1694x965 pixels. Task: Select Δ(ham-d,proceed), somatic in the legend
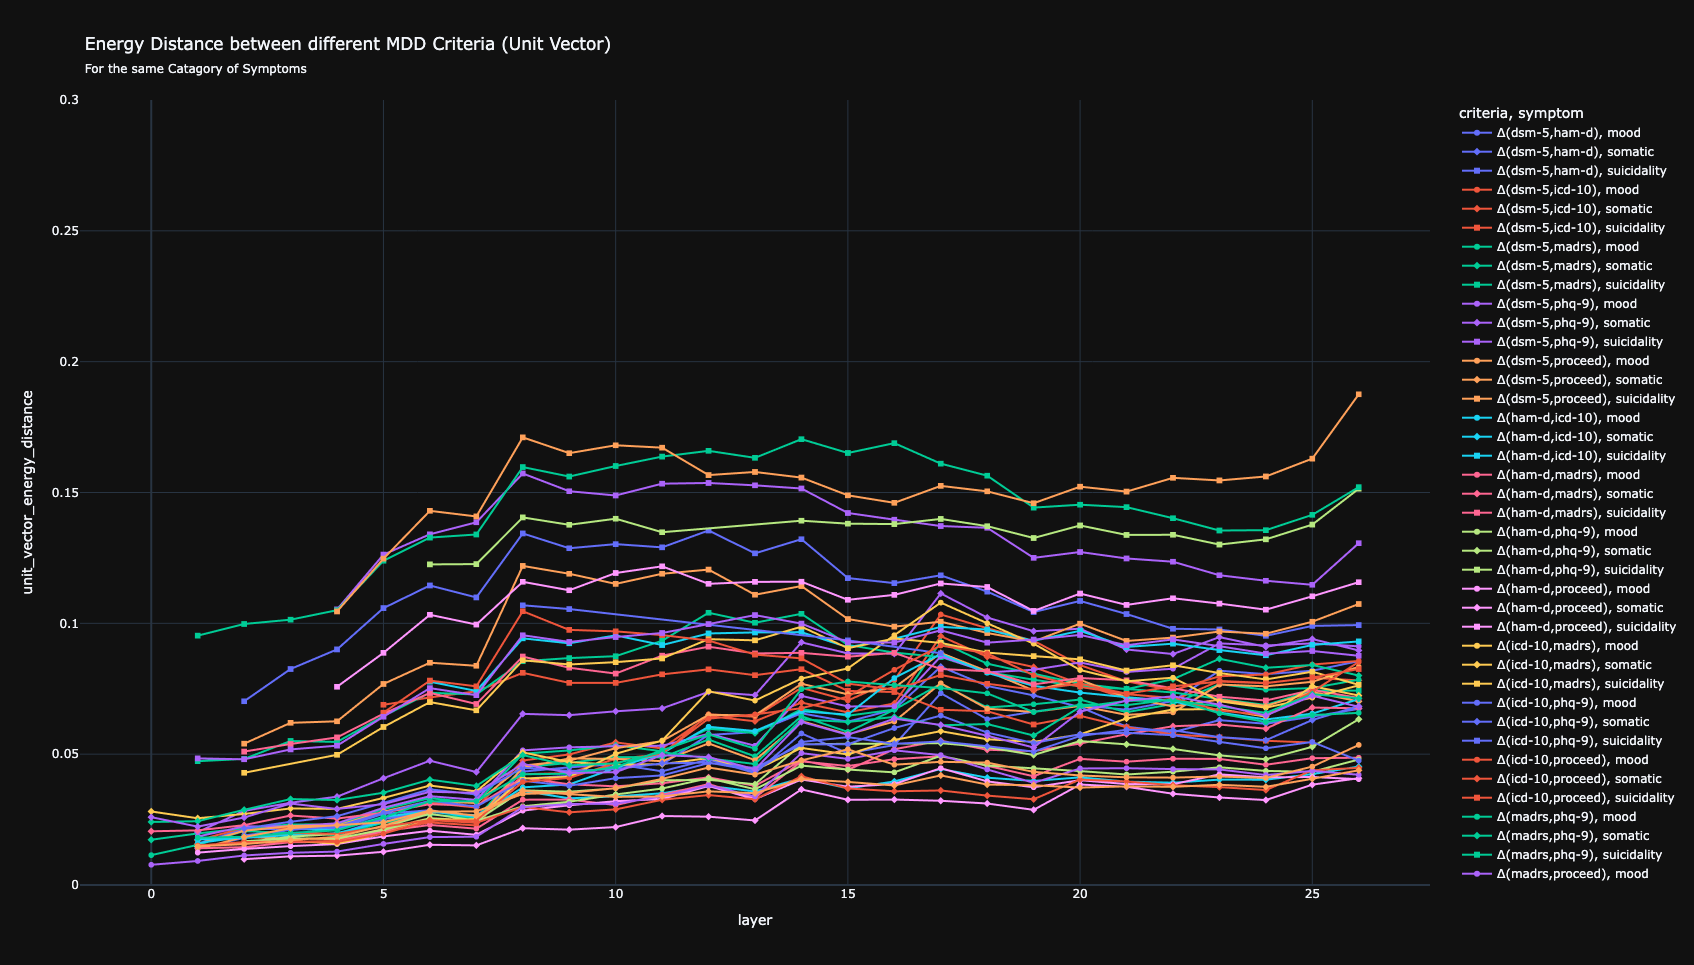coord(1579,608)
